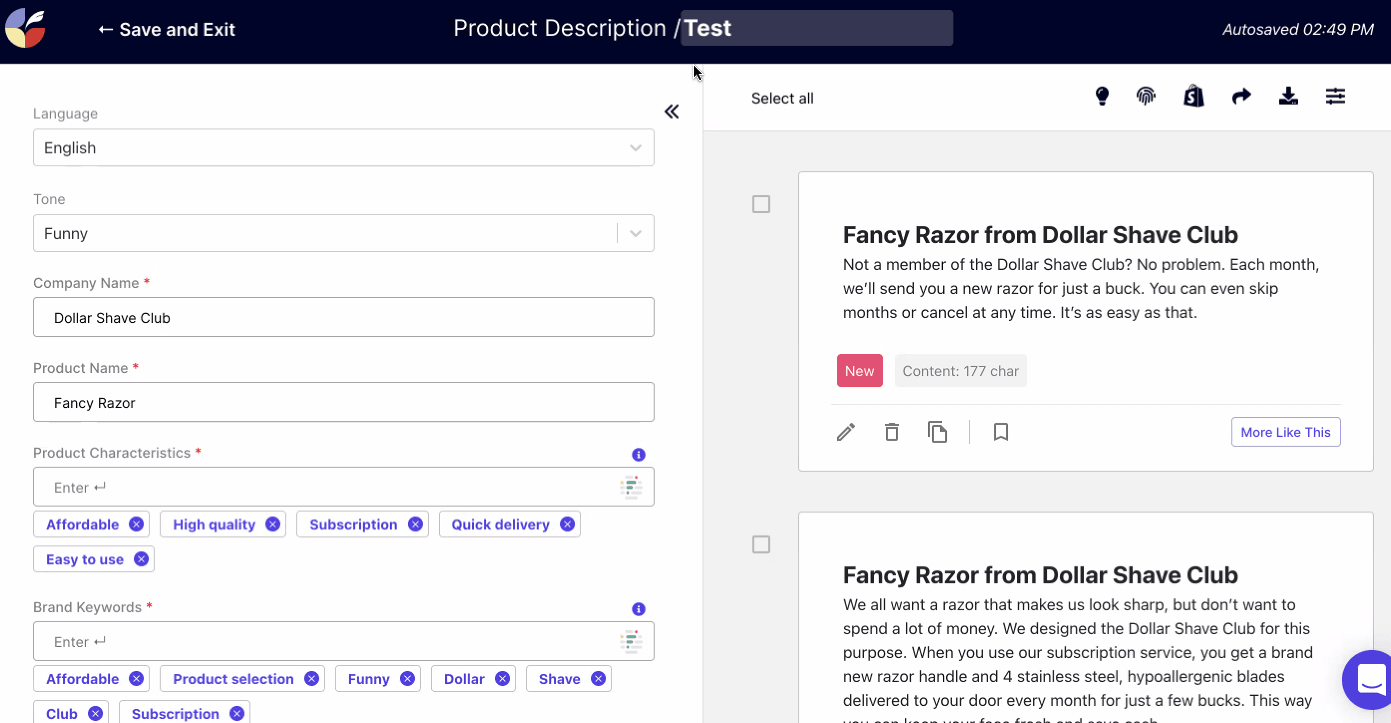Click first card title Fancy Razor heading
The height and width of the screenshot is (723, 1391).
1040,235
